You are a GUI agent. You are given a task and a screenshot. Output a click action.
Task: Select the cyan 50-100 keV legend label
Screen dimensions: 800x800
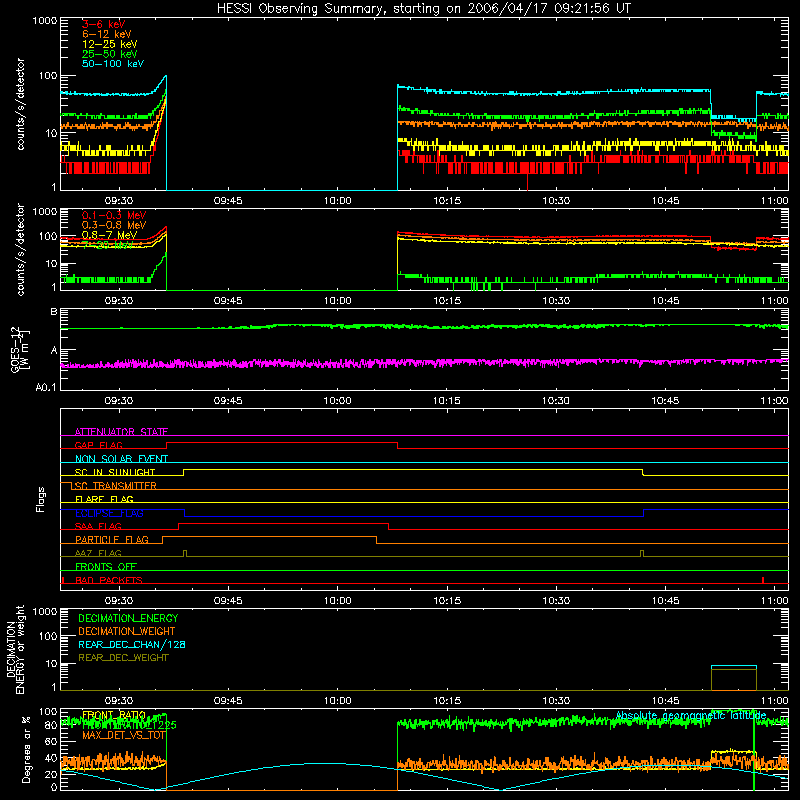pyautogui.click(x=113, y=64)
